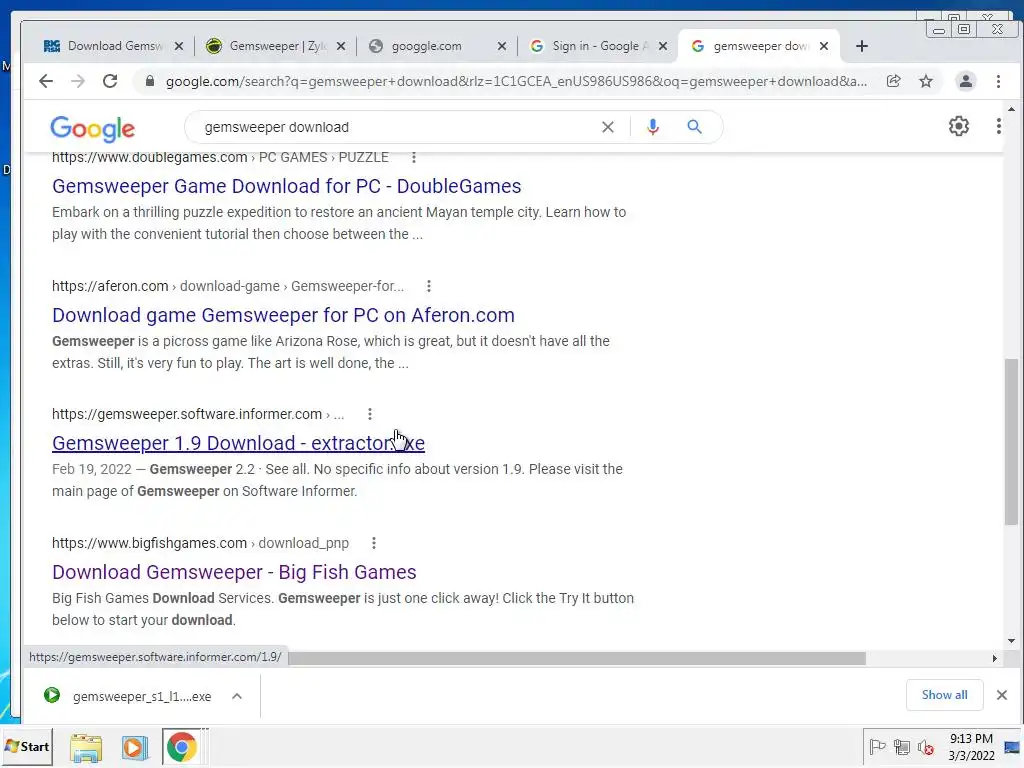
Task: Close the Download Gemsweeper tab
Action: 179,46
